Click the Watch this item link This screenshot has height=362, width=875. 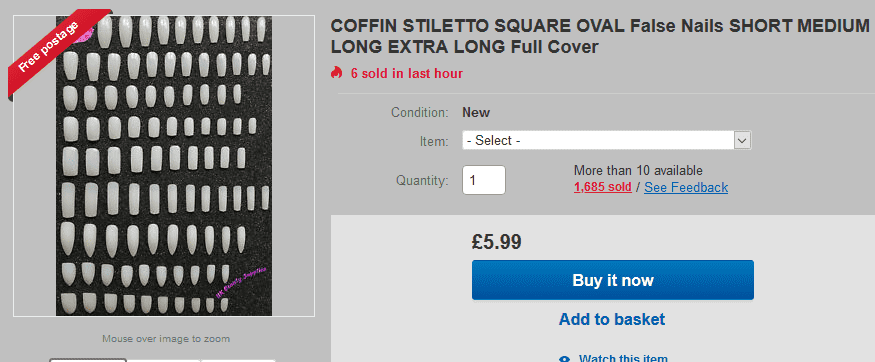coord(623,358)
